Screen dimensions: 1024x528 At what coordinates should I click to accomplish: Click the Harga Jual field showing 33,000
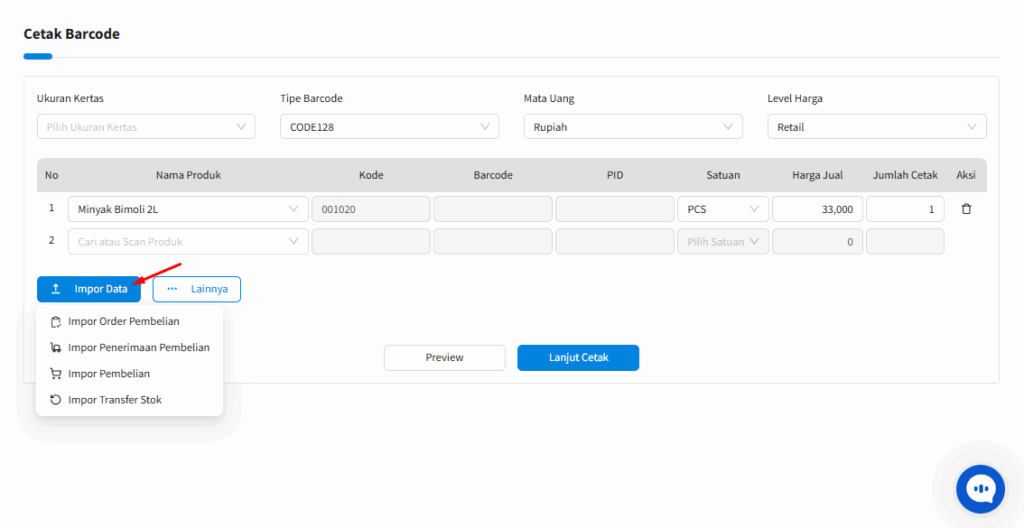pyautogui.click(x=817, y=209)
